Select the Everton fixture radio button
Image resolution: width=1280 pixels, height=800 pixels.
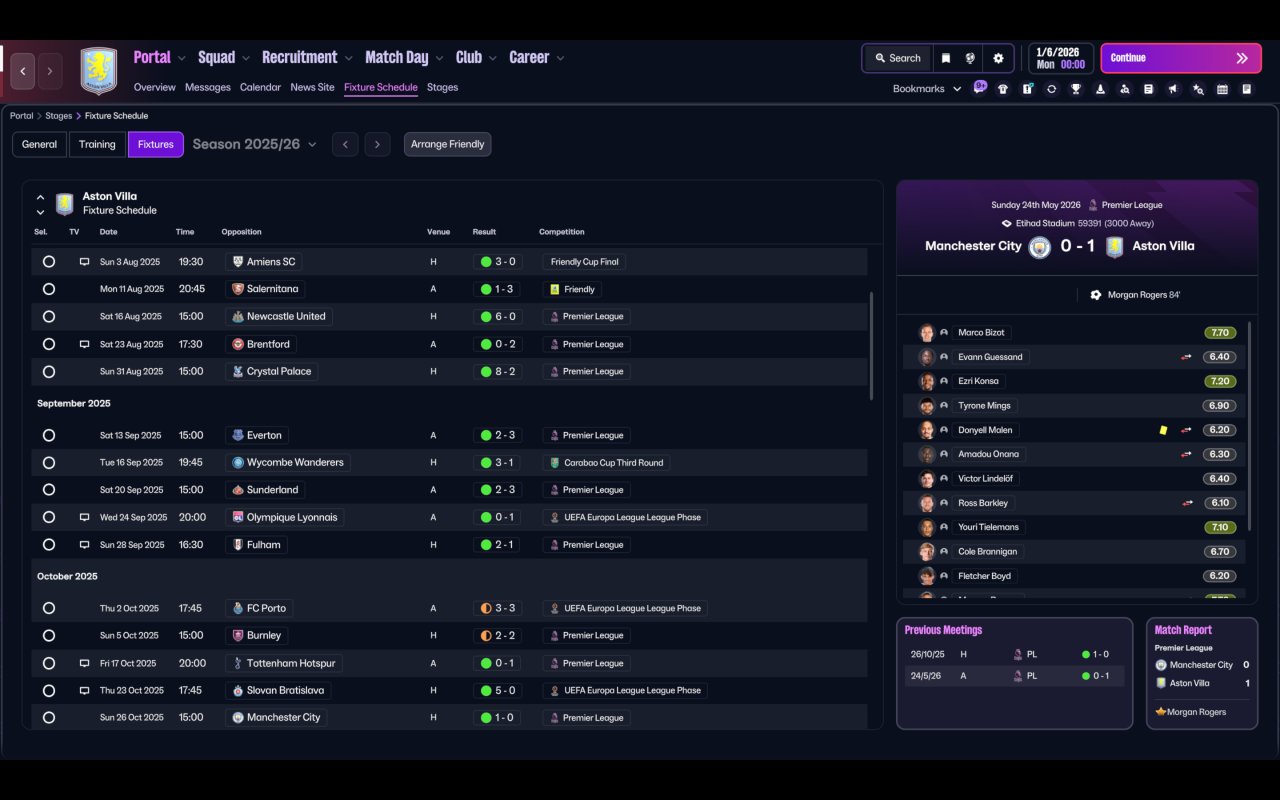pos(49,435)
